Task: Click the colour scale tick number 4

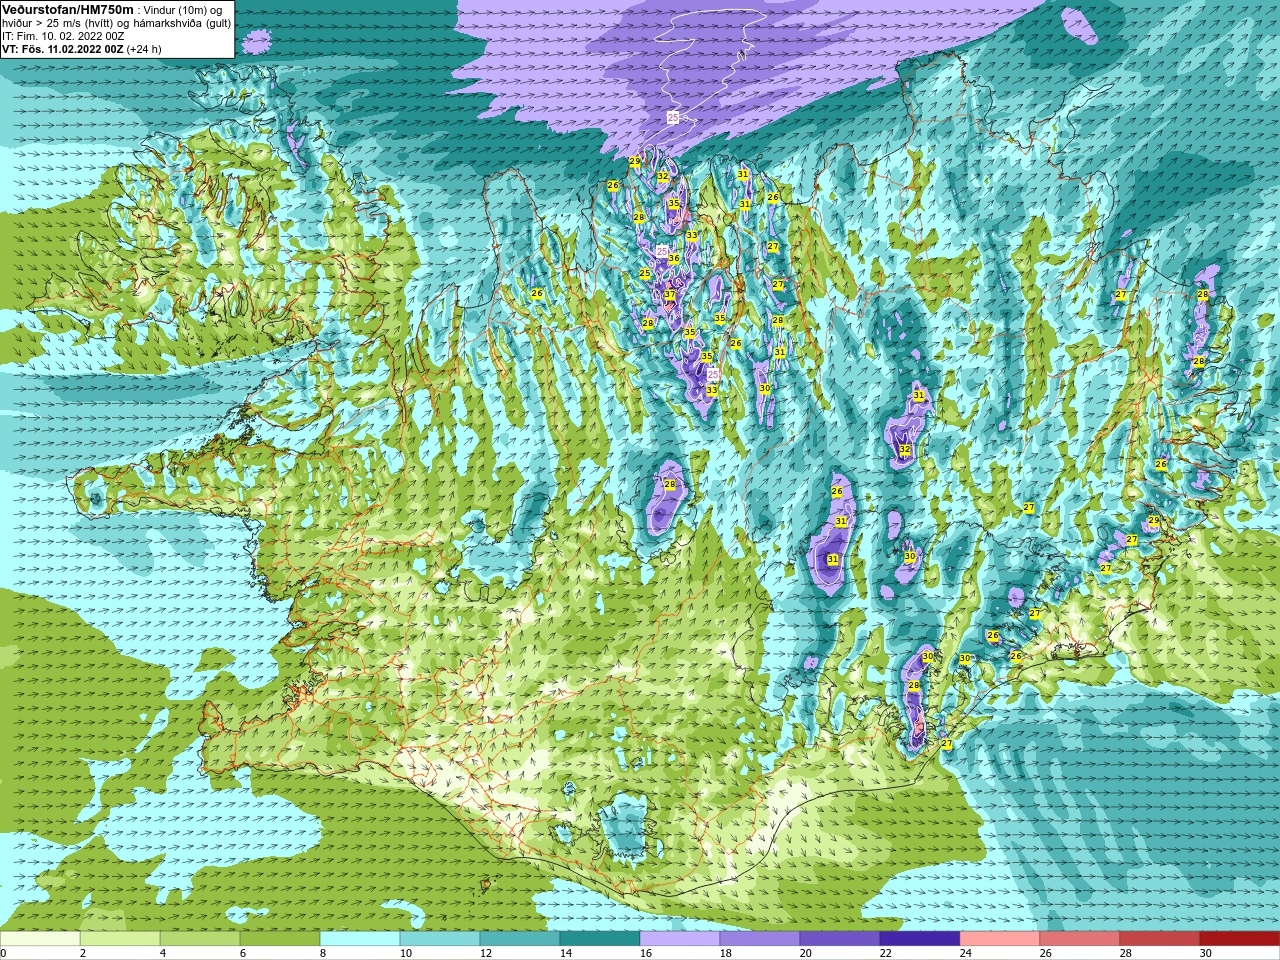Action: [164, 953]
